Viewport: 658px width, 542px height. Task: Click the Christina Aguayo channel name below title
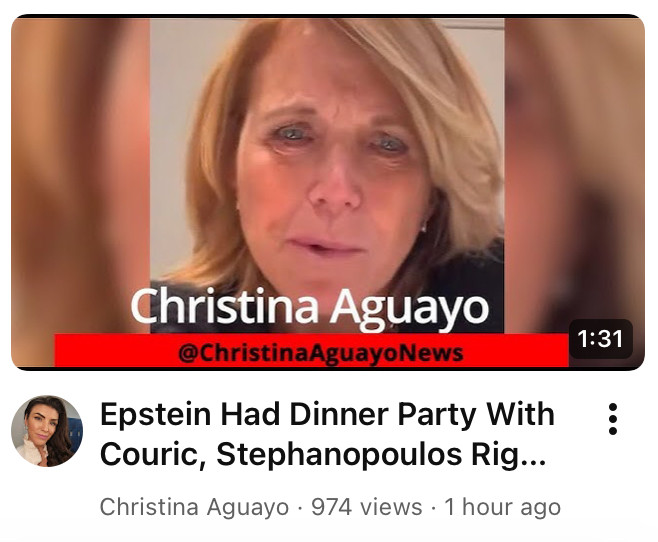(x=194, y=507)
